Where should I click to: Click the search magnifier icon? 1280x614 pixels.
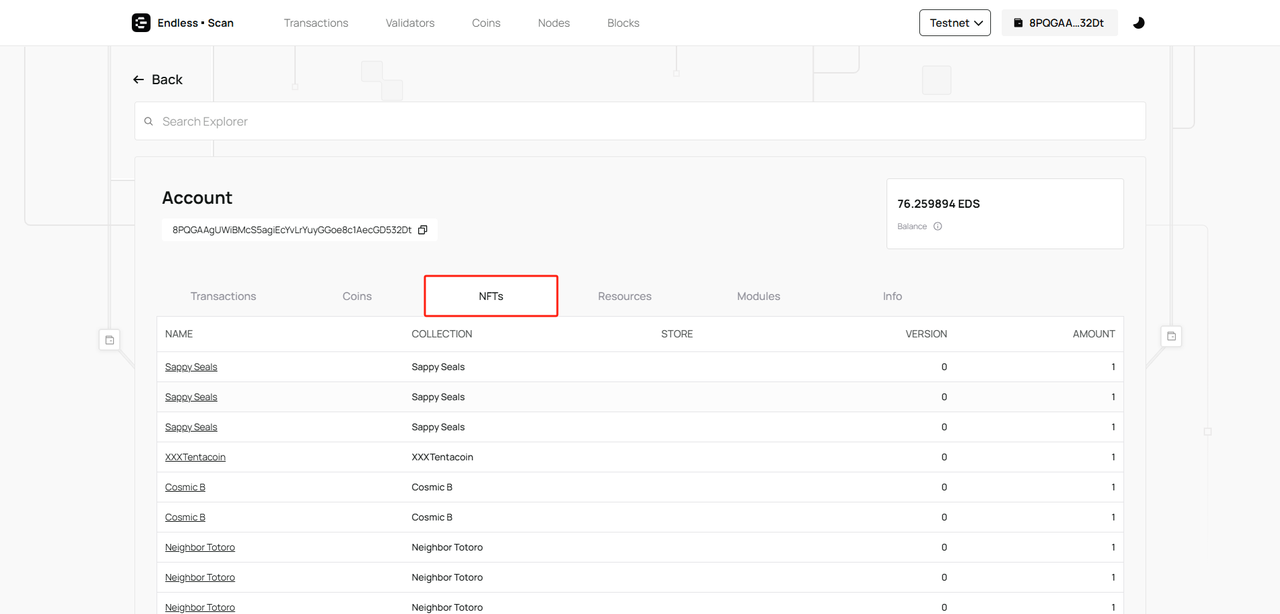point(149,122)
